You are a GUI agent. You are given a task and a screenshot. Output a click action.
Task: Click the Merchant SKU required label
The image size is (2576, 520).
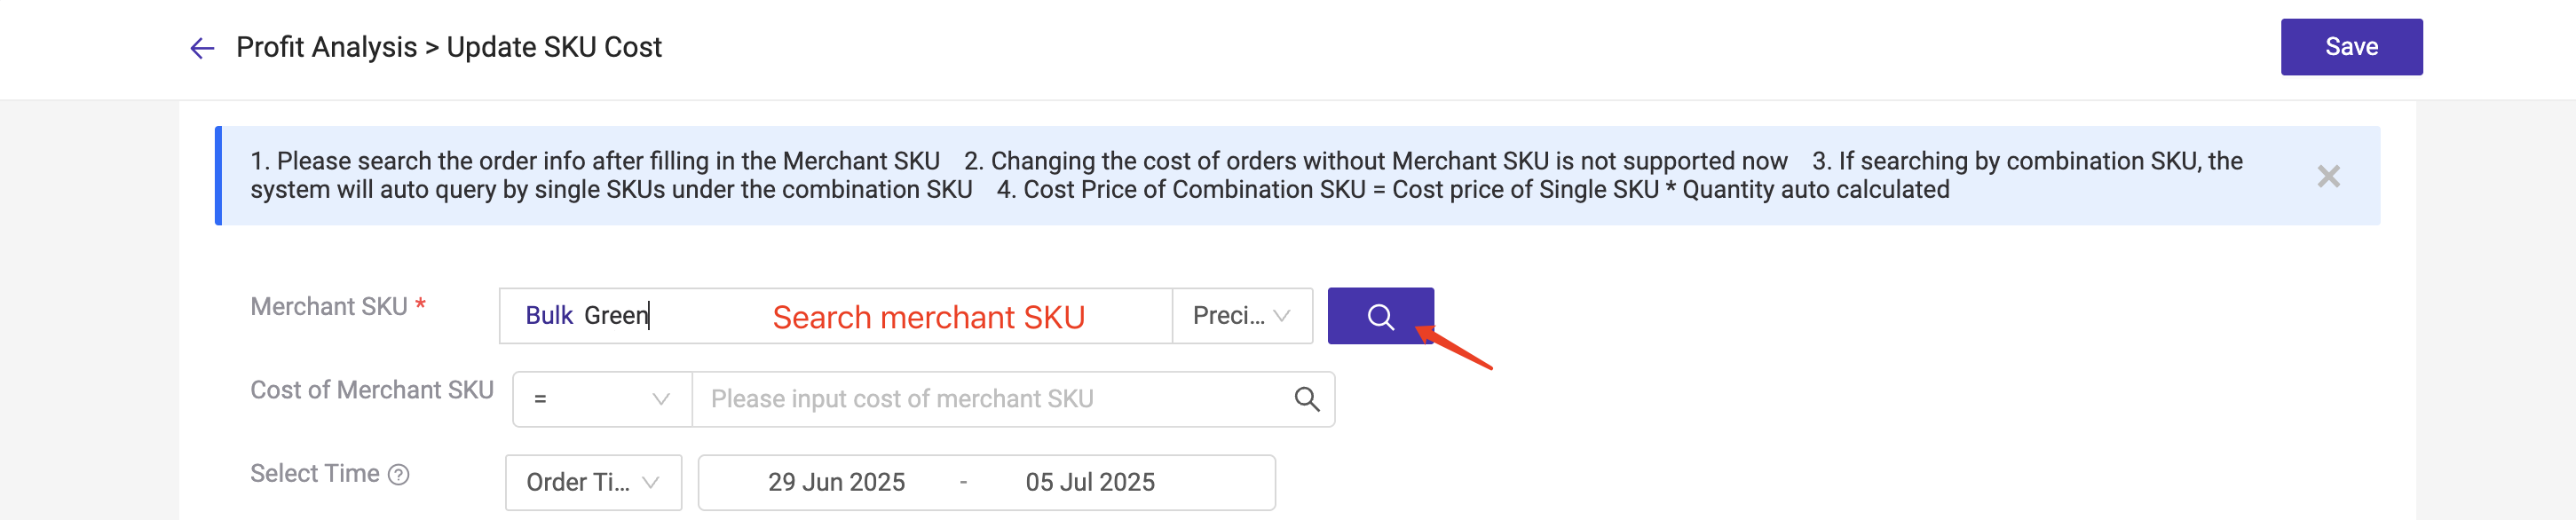338,306
